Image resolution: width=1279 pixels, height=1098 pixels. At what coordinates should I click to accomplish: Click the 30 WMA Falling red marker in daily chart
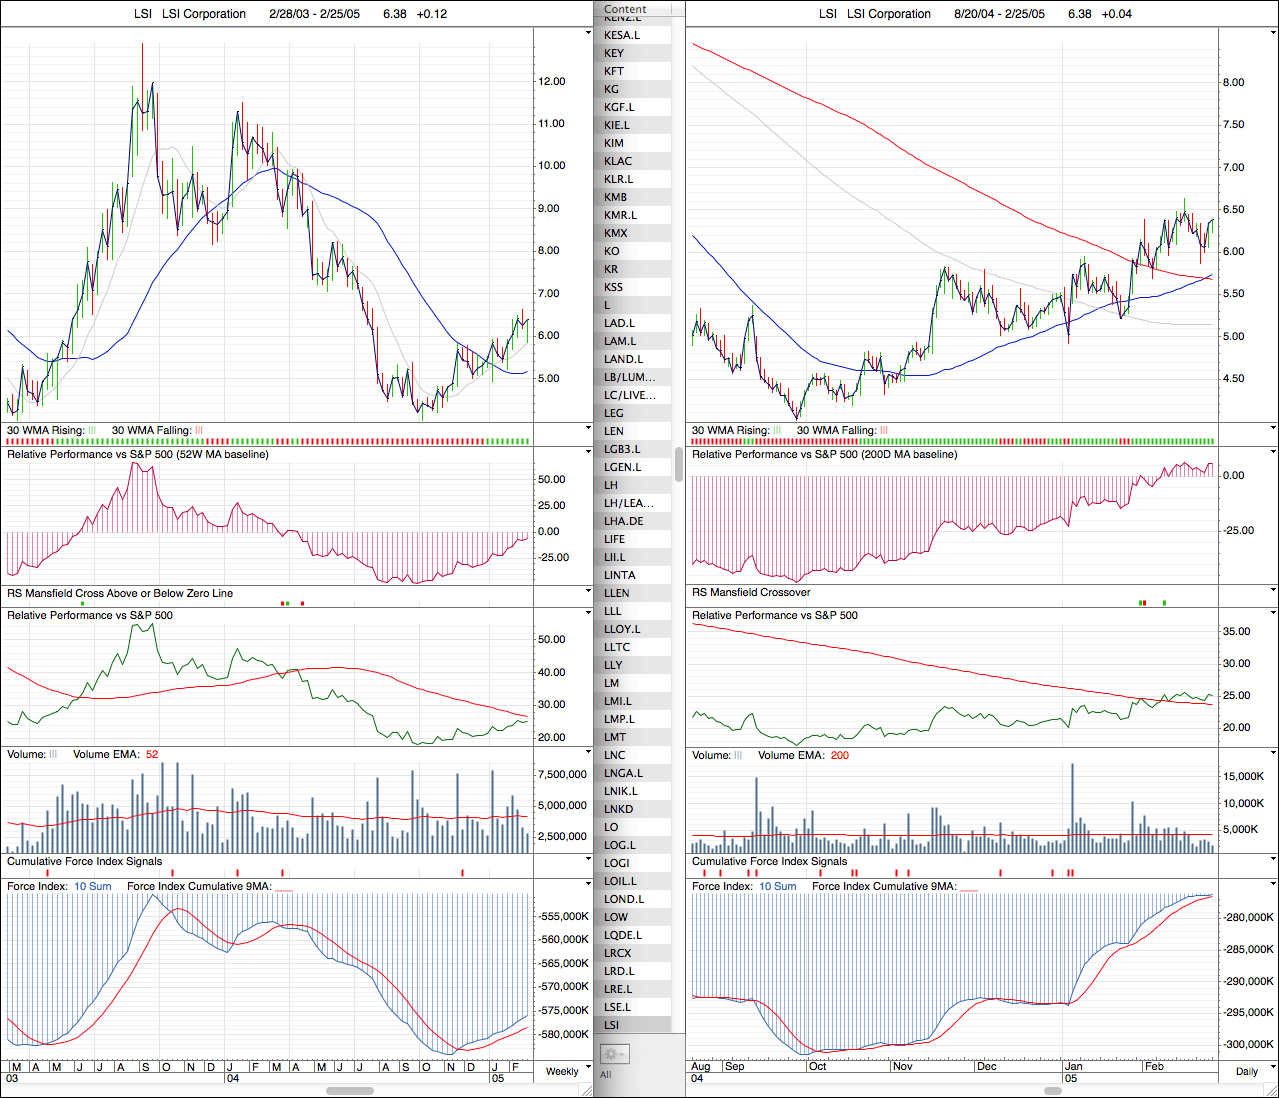coord(884,431)
